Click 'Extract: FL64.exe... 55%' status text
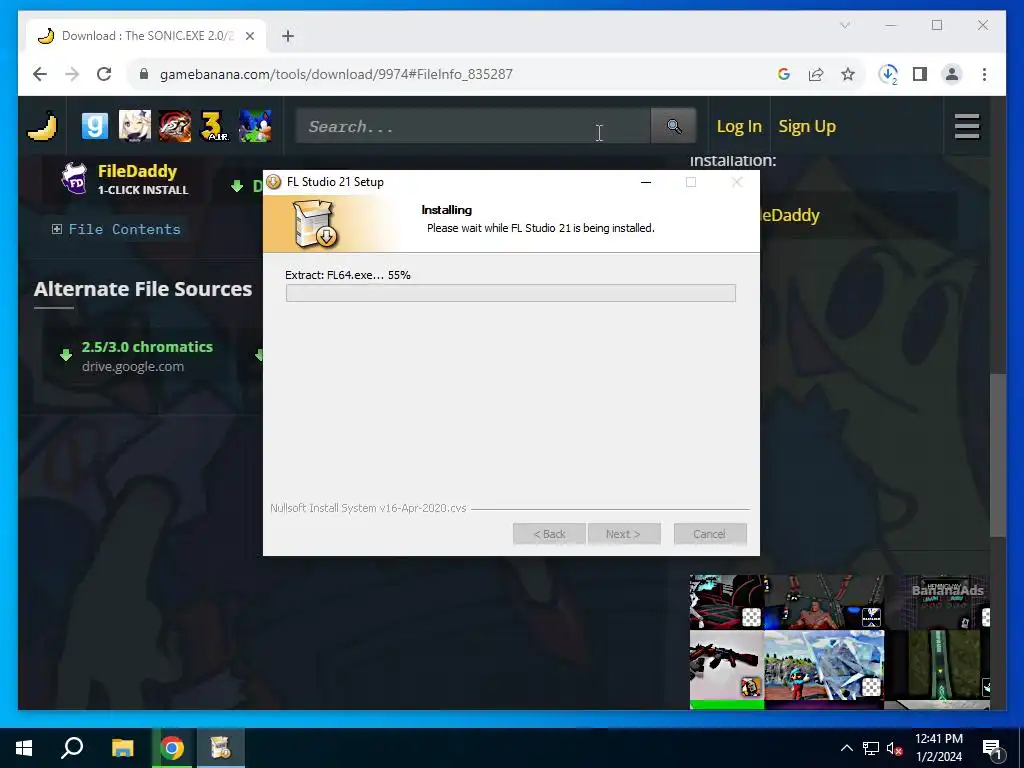This screenshot has width=1024, height=768. (348, 275)
